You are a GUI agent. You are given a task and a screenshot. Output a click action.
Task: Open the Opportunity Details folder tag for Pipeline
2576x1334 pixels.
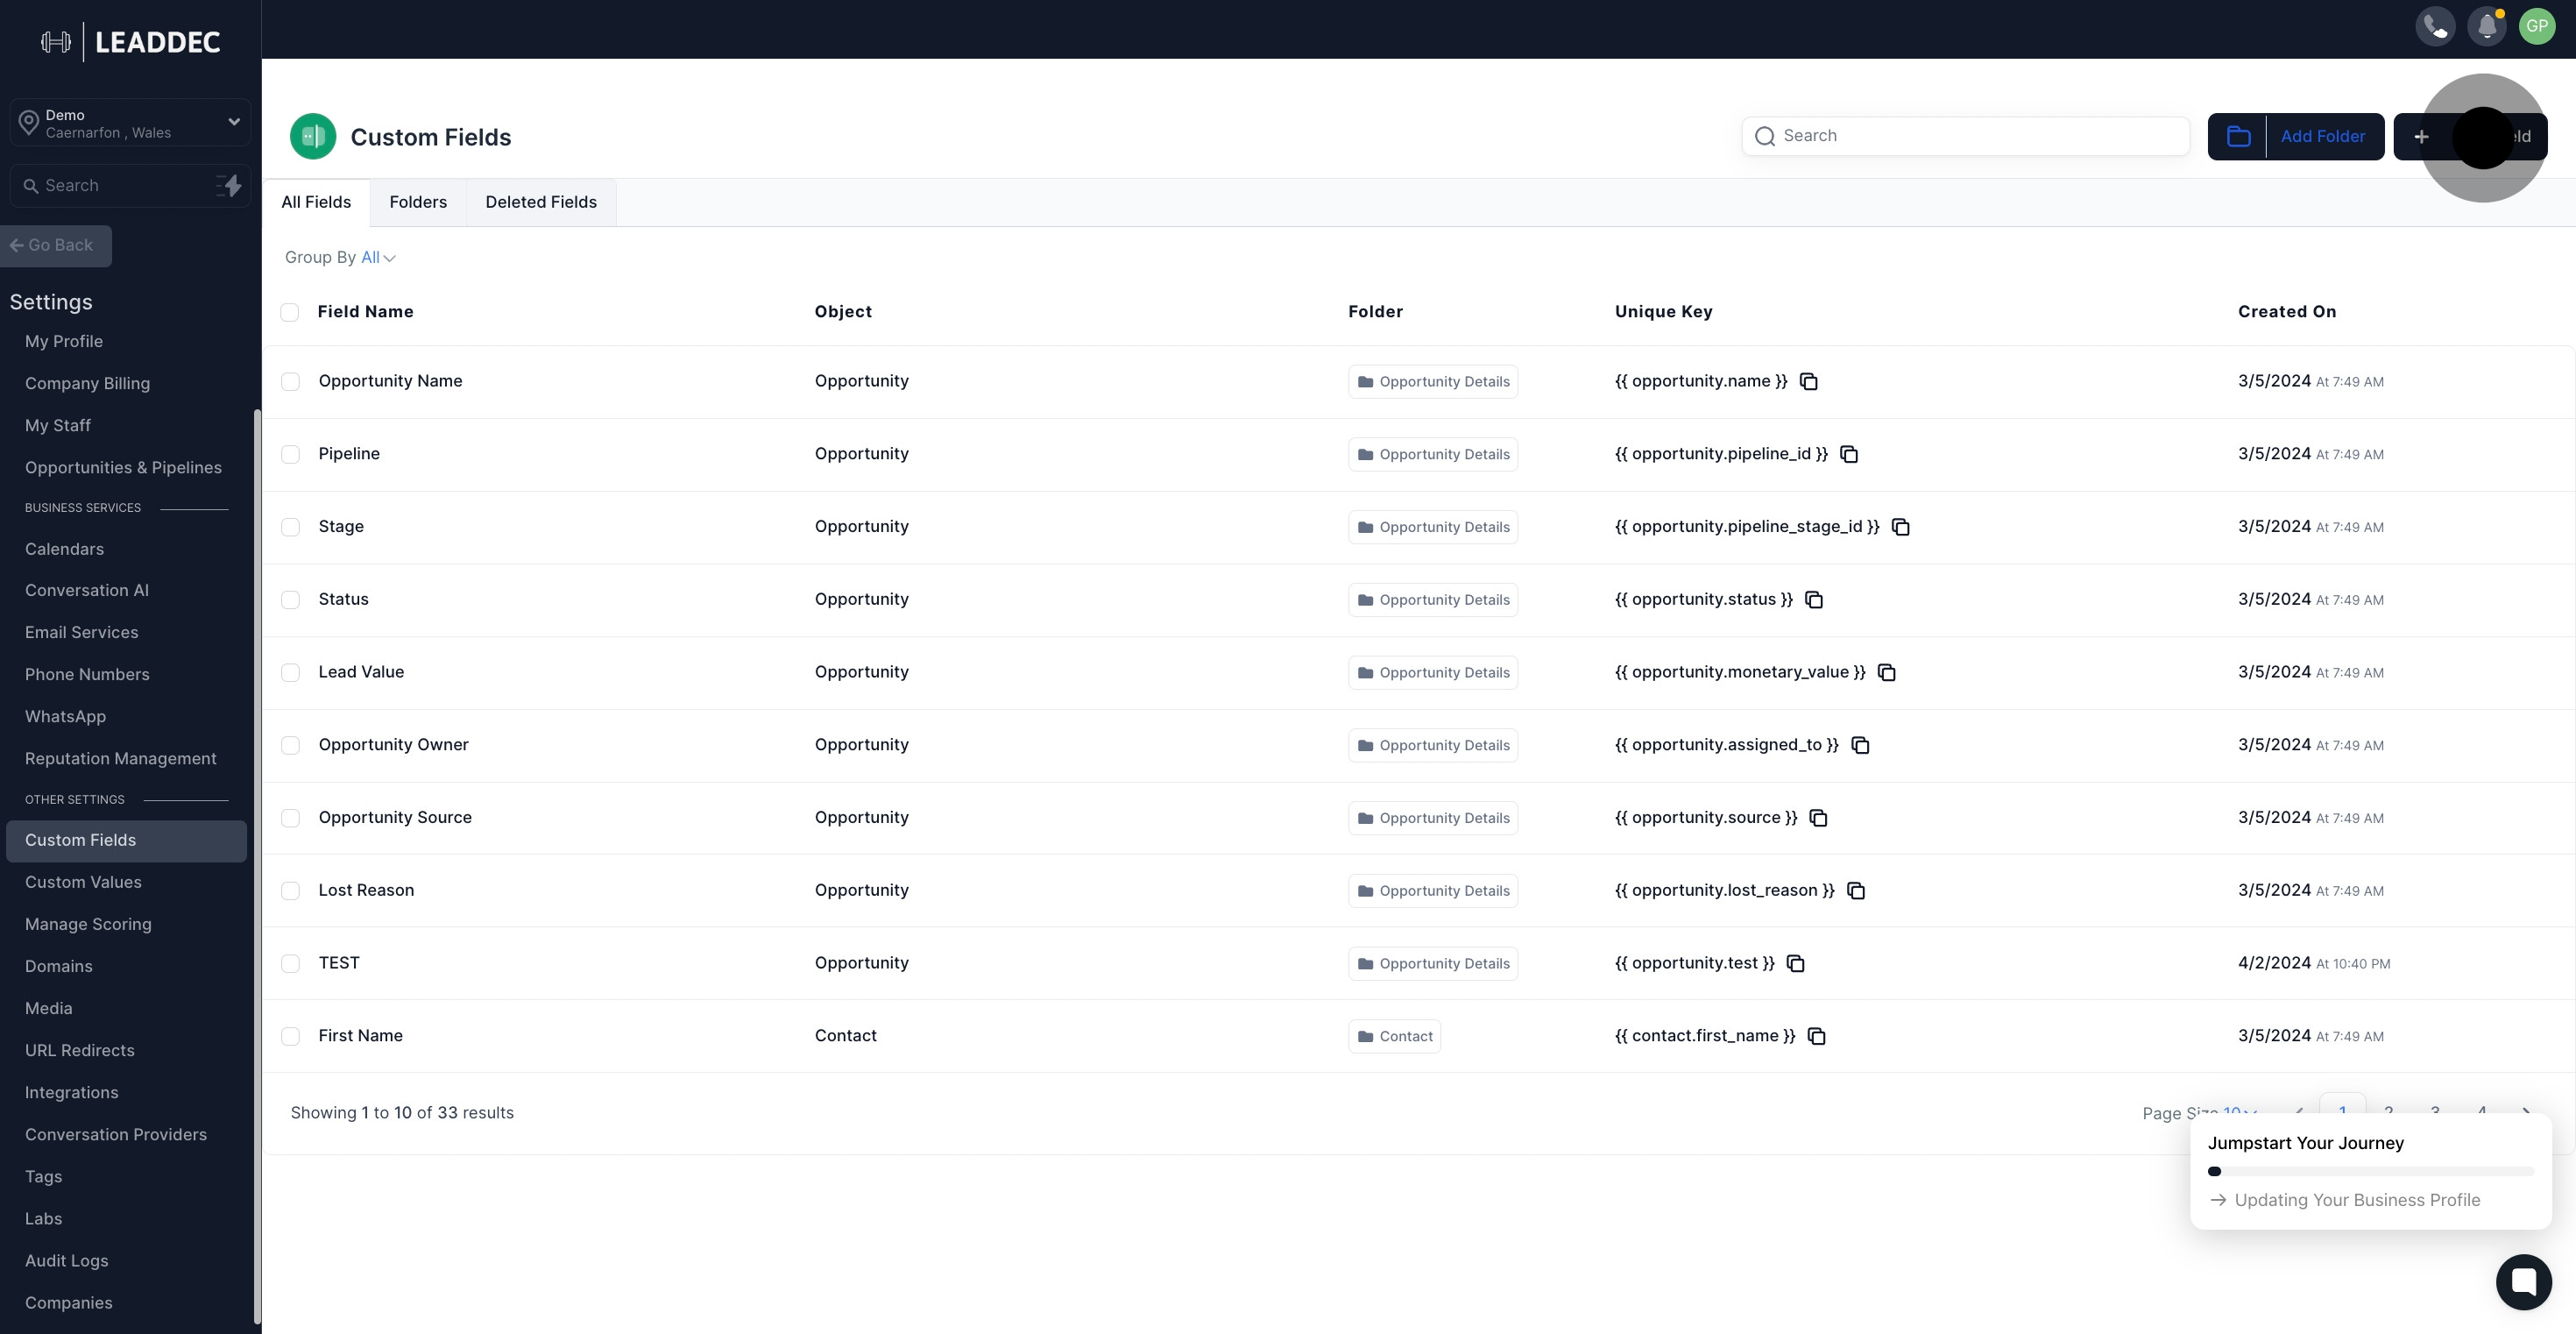[1432, 454]
